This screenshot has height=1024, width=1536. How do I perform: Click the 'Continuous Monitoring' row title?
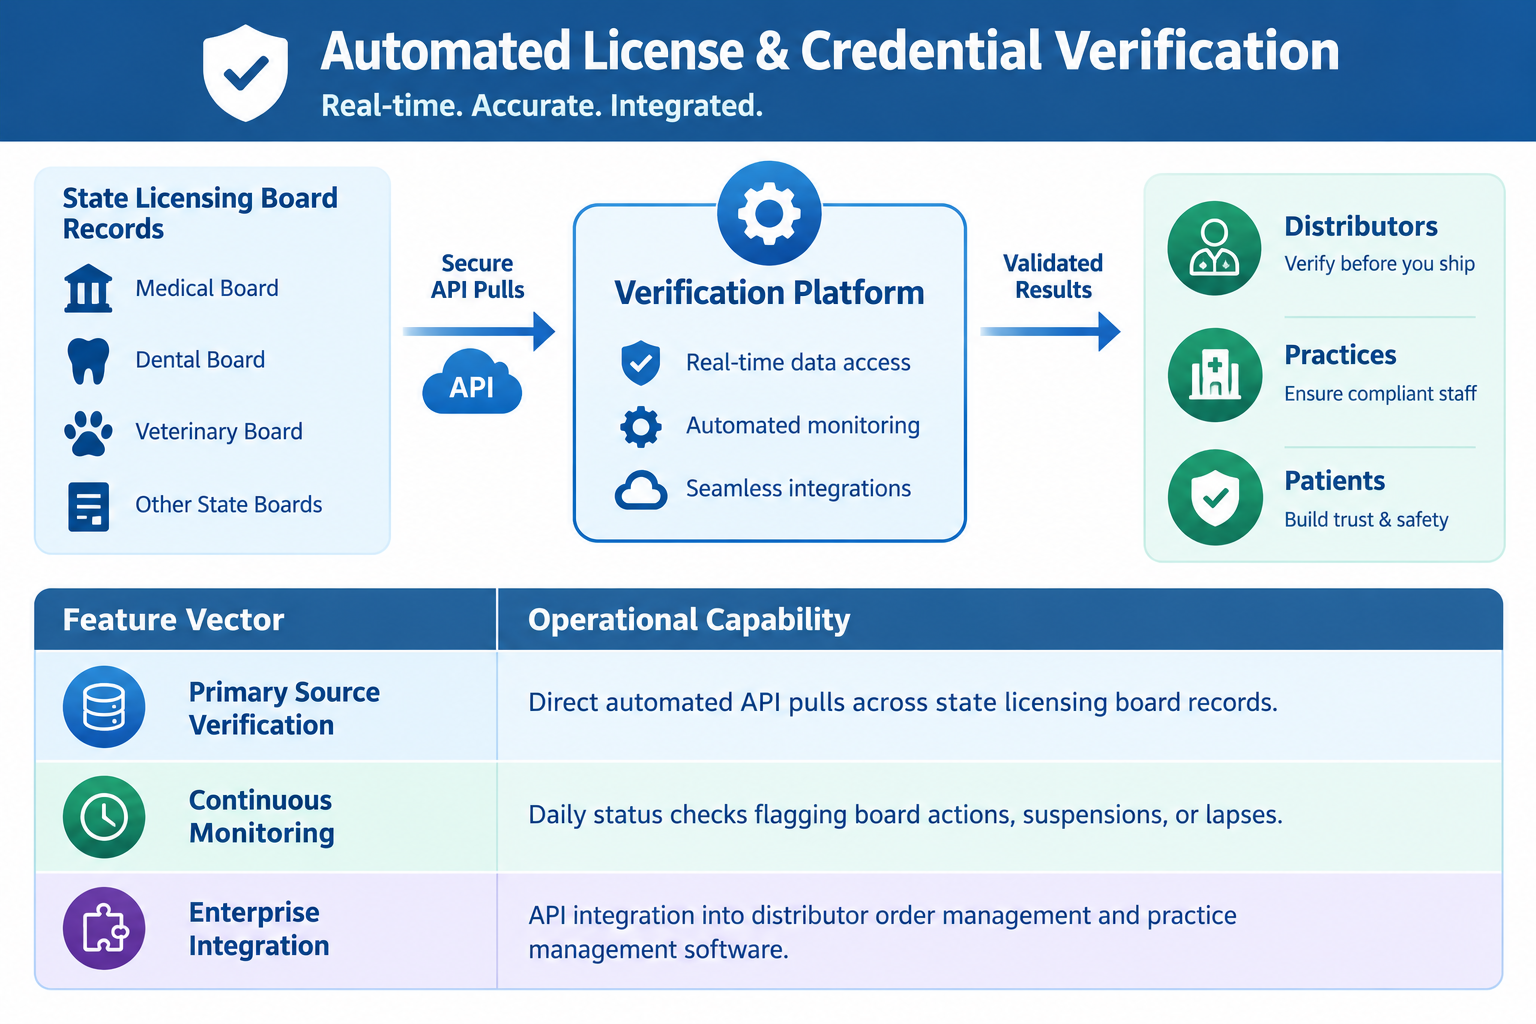coord(262,817)
